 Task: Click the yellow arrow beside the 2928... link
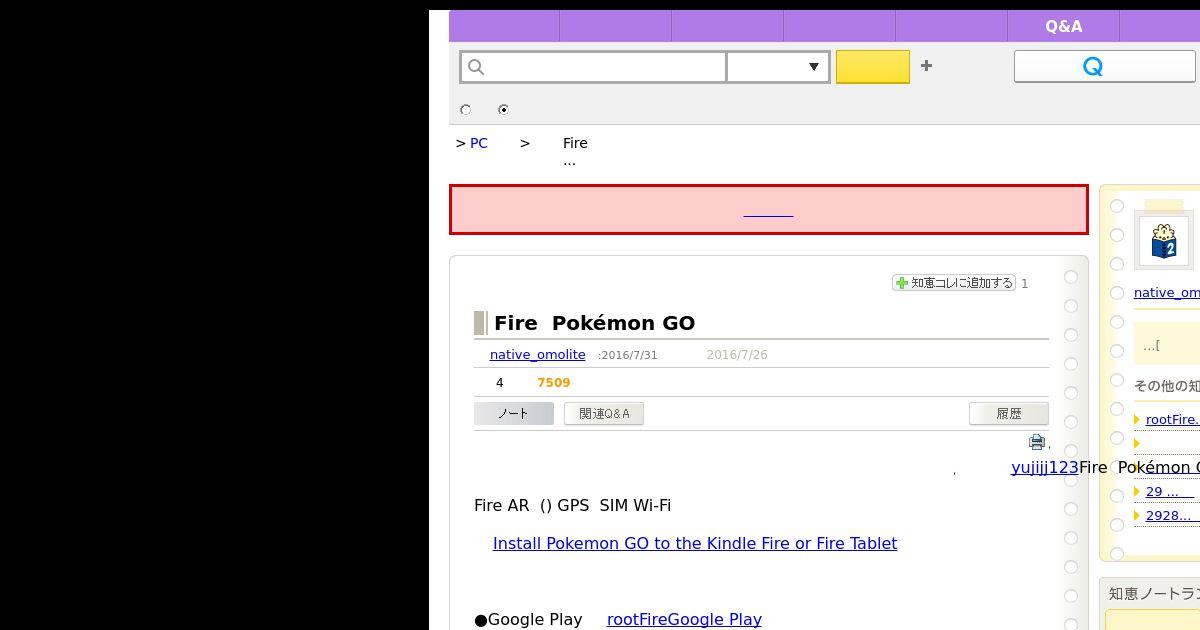click(x=1137, y=516)
